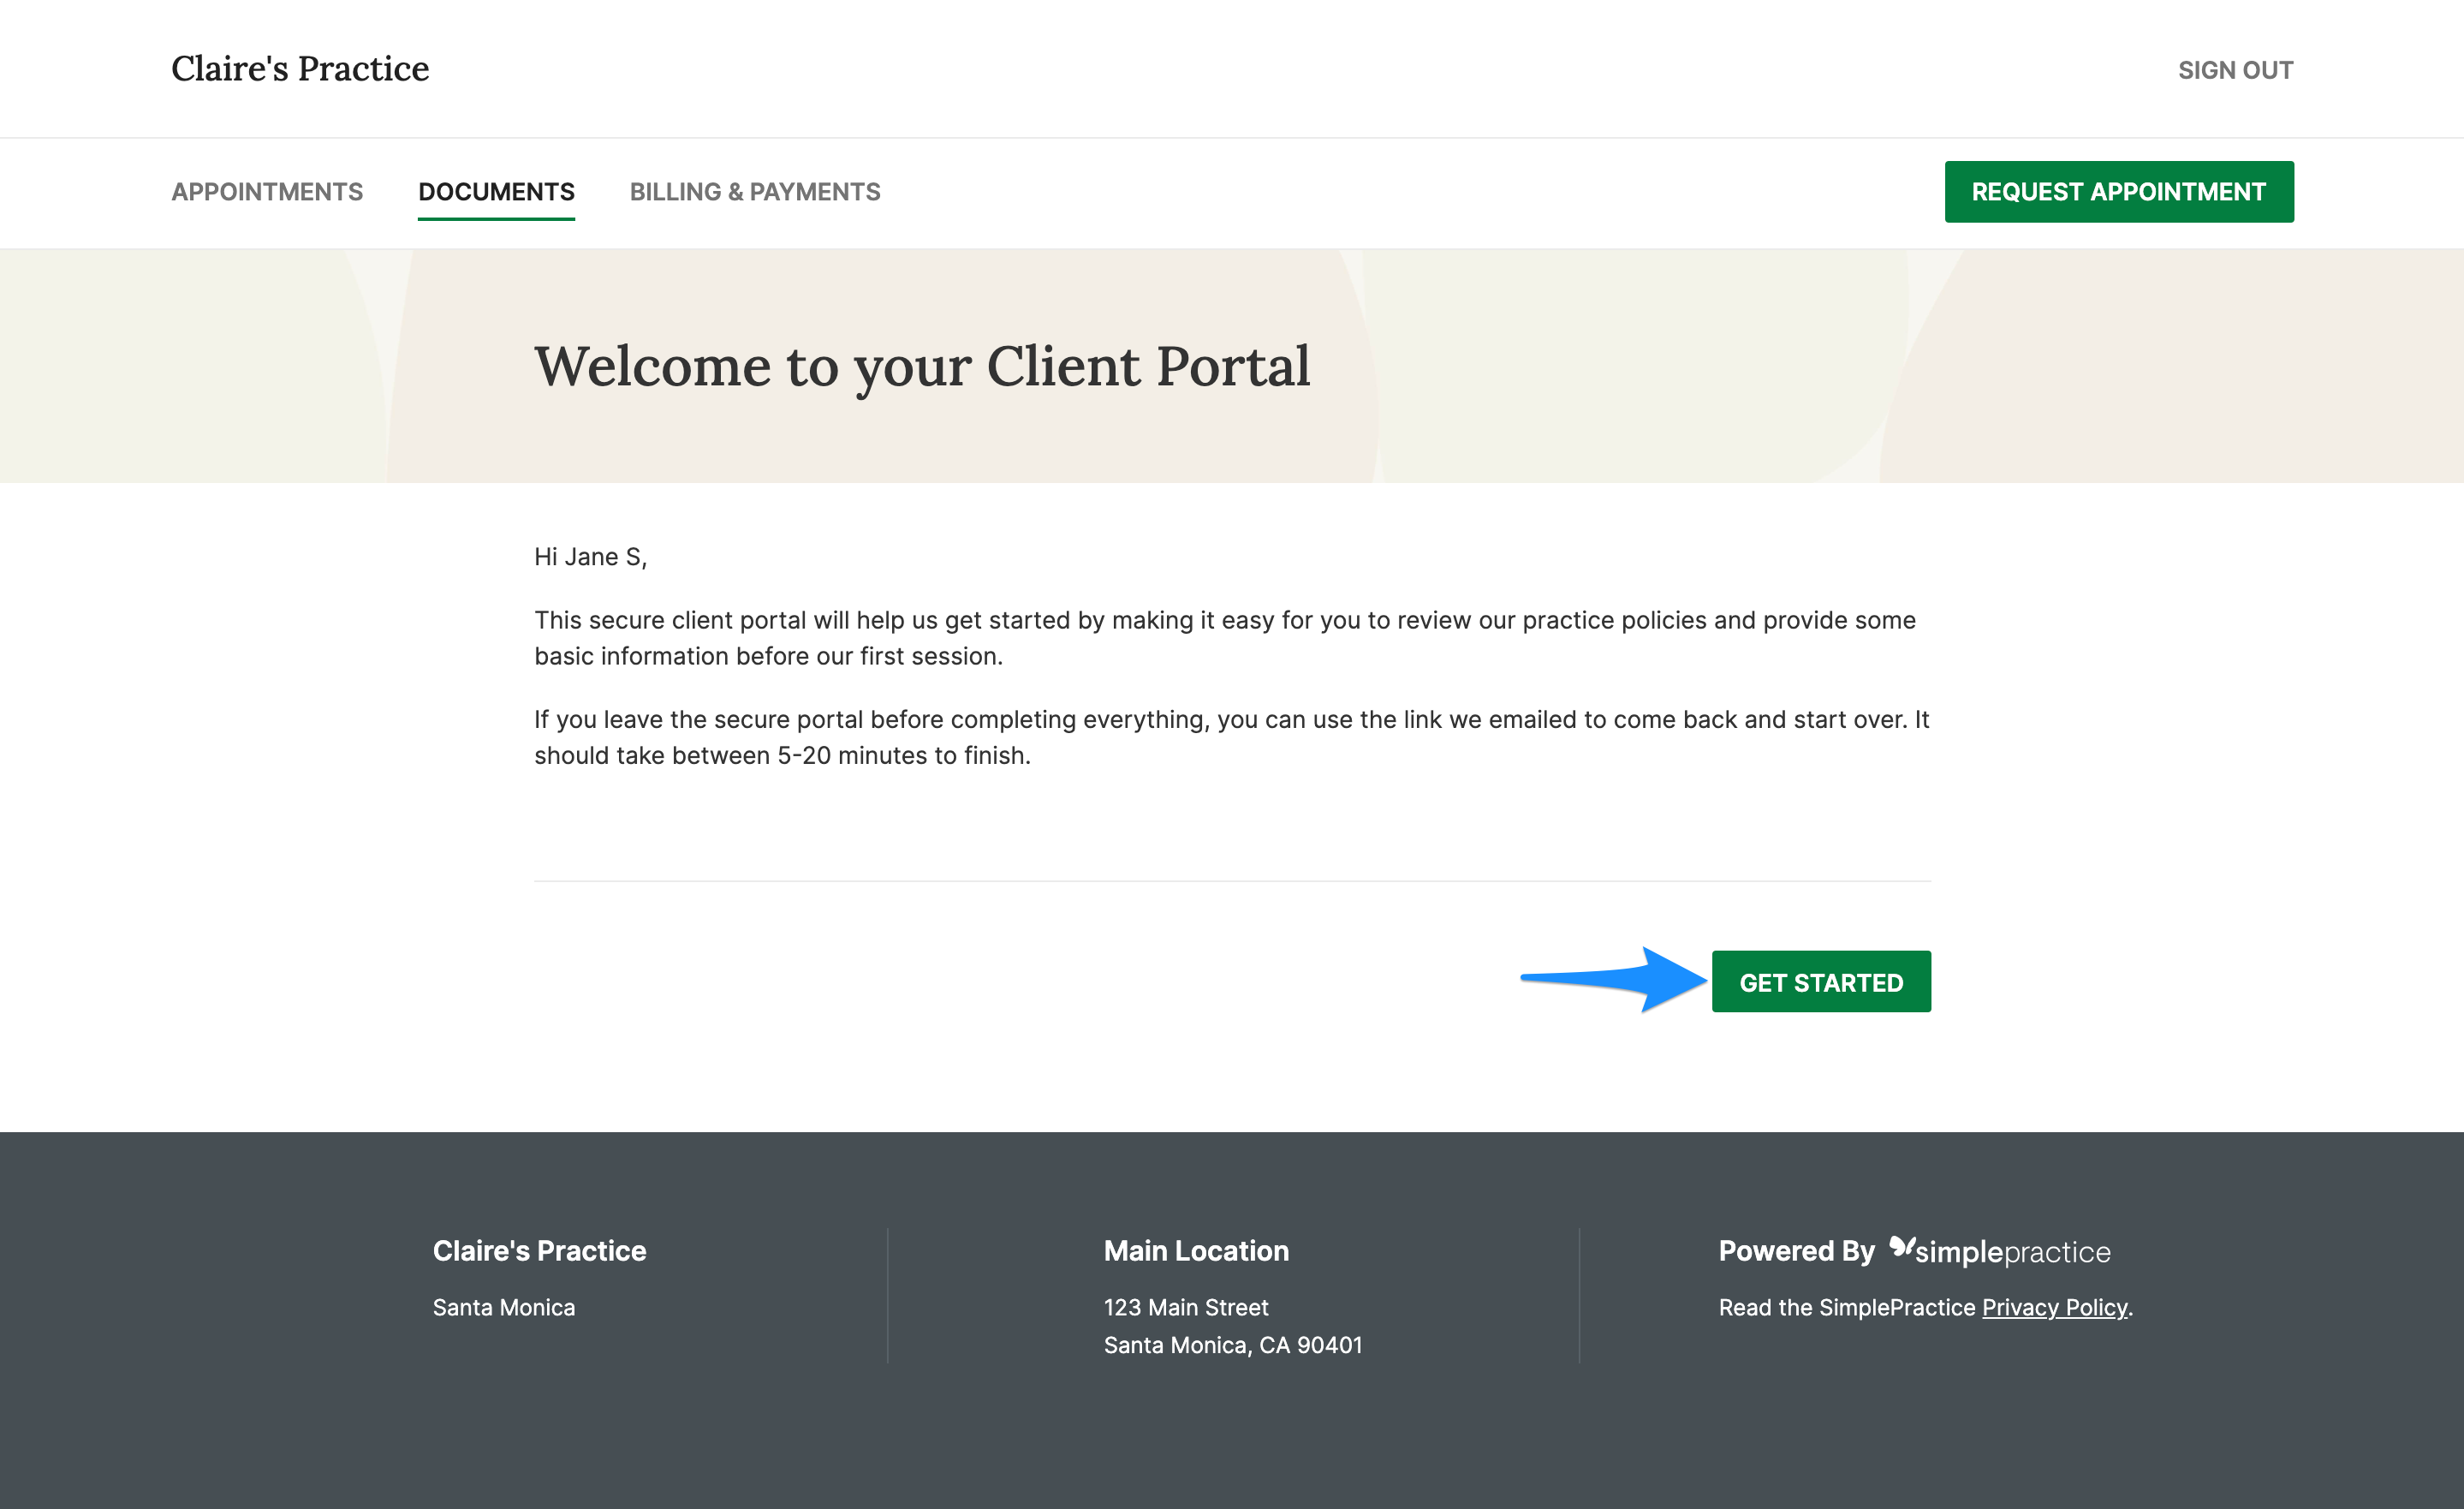Select the DOCUMENTS tab

[497, 192]
